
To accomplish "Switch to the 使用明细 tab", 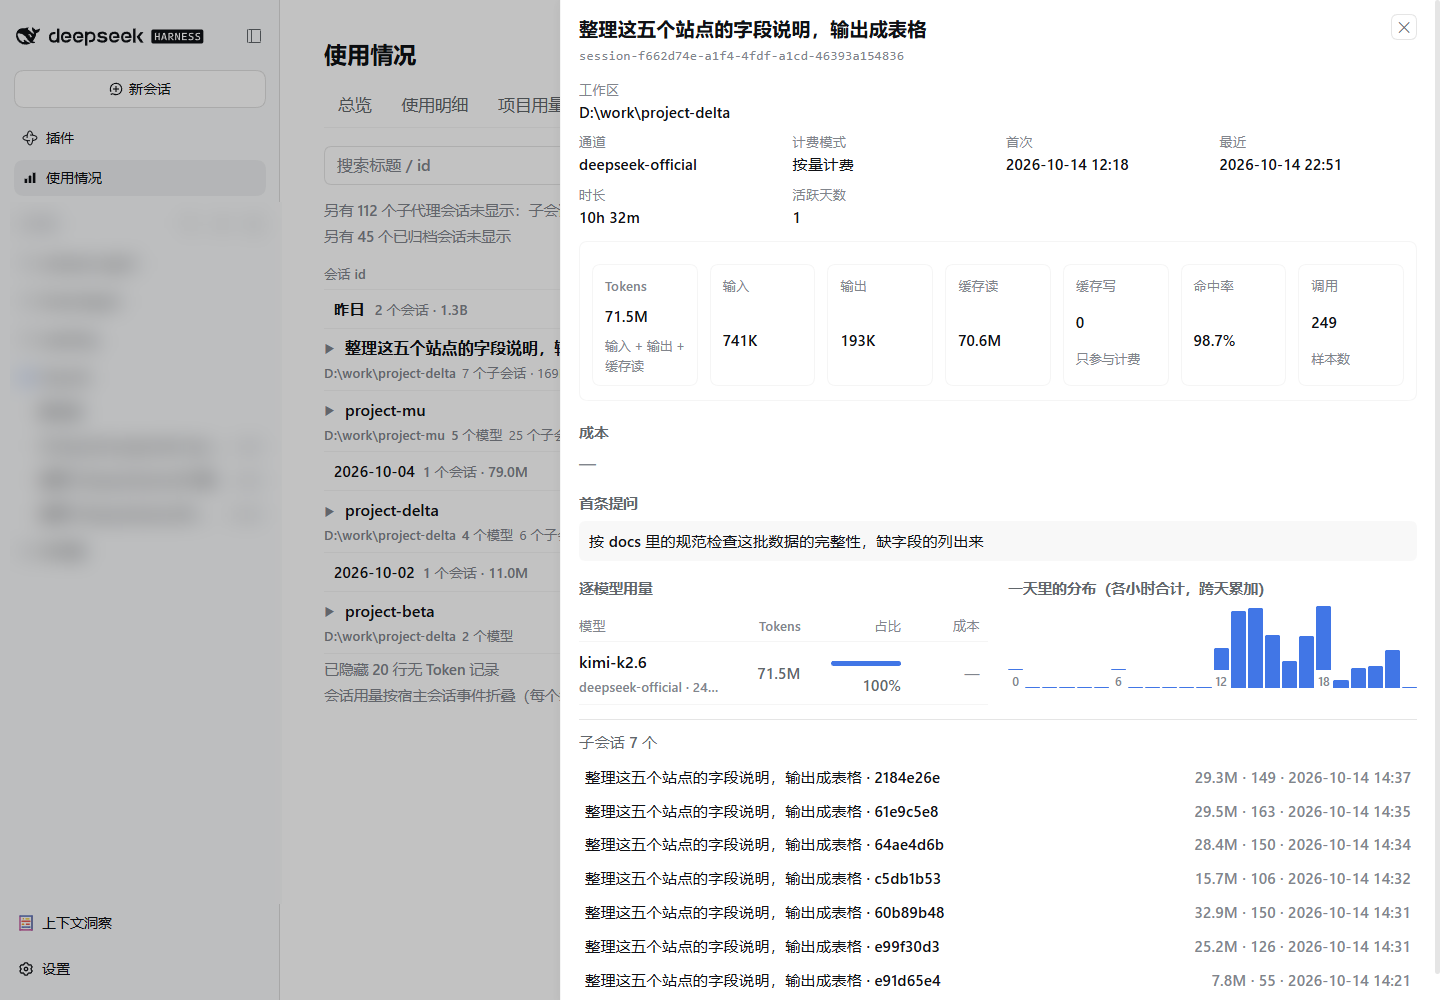I will pos(435,105).
